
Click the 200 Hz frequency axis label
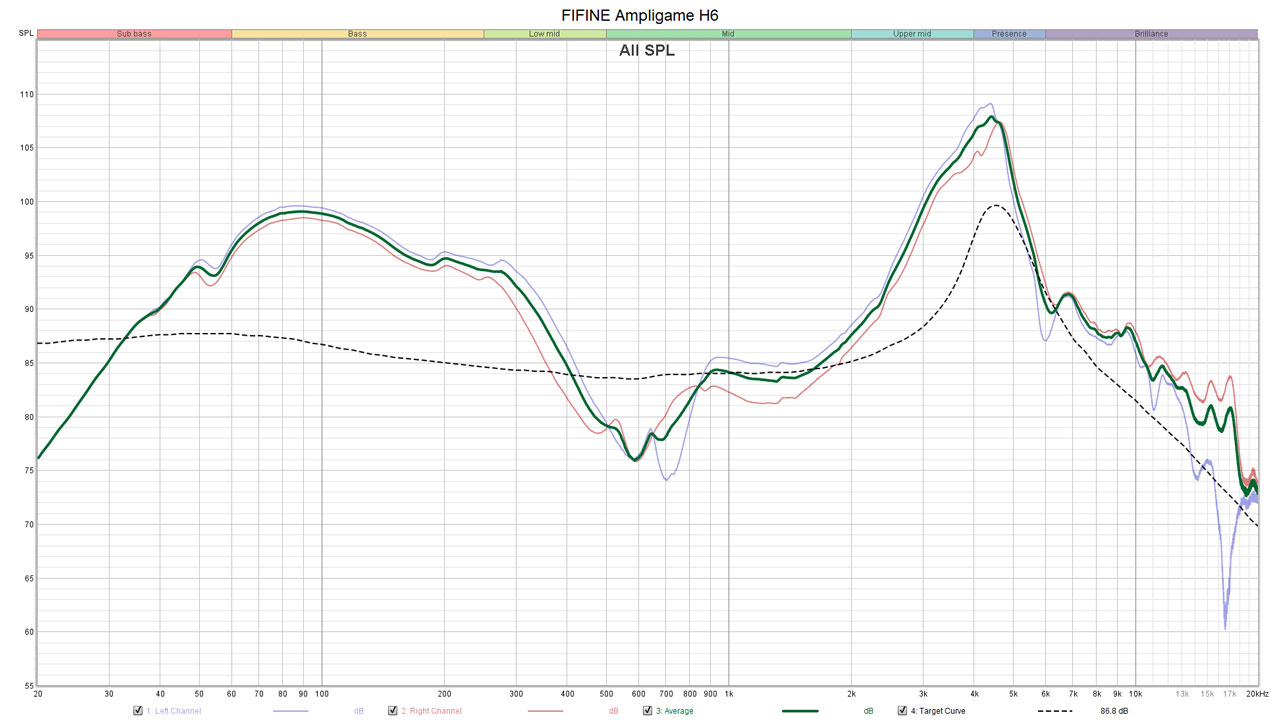click(444, 693)
